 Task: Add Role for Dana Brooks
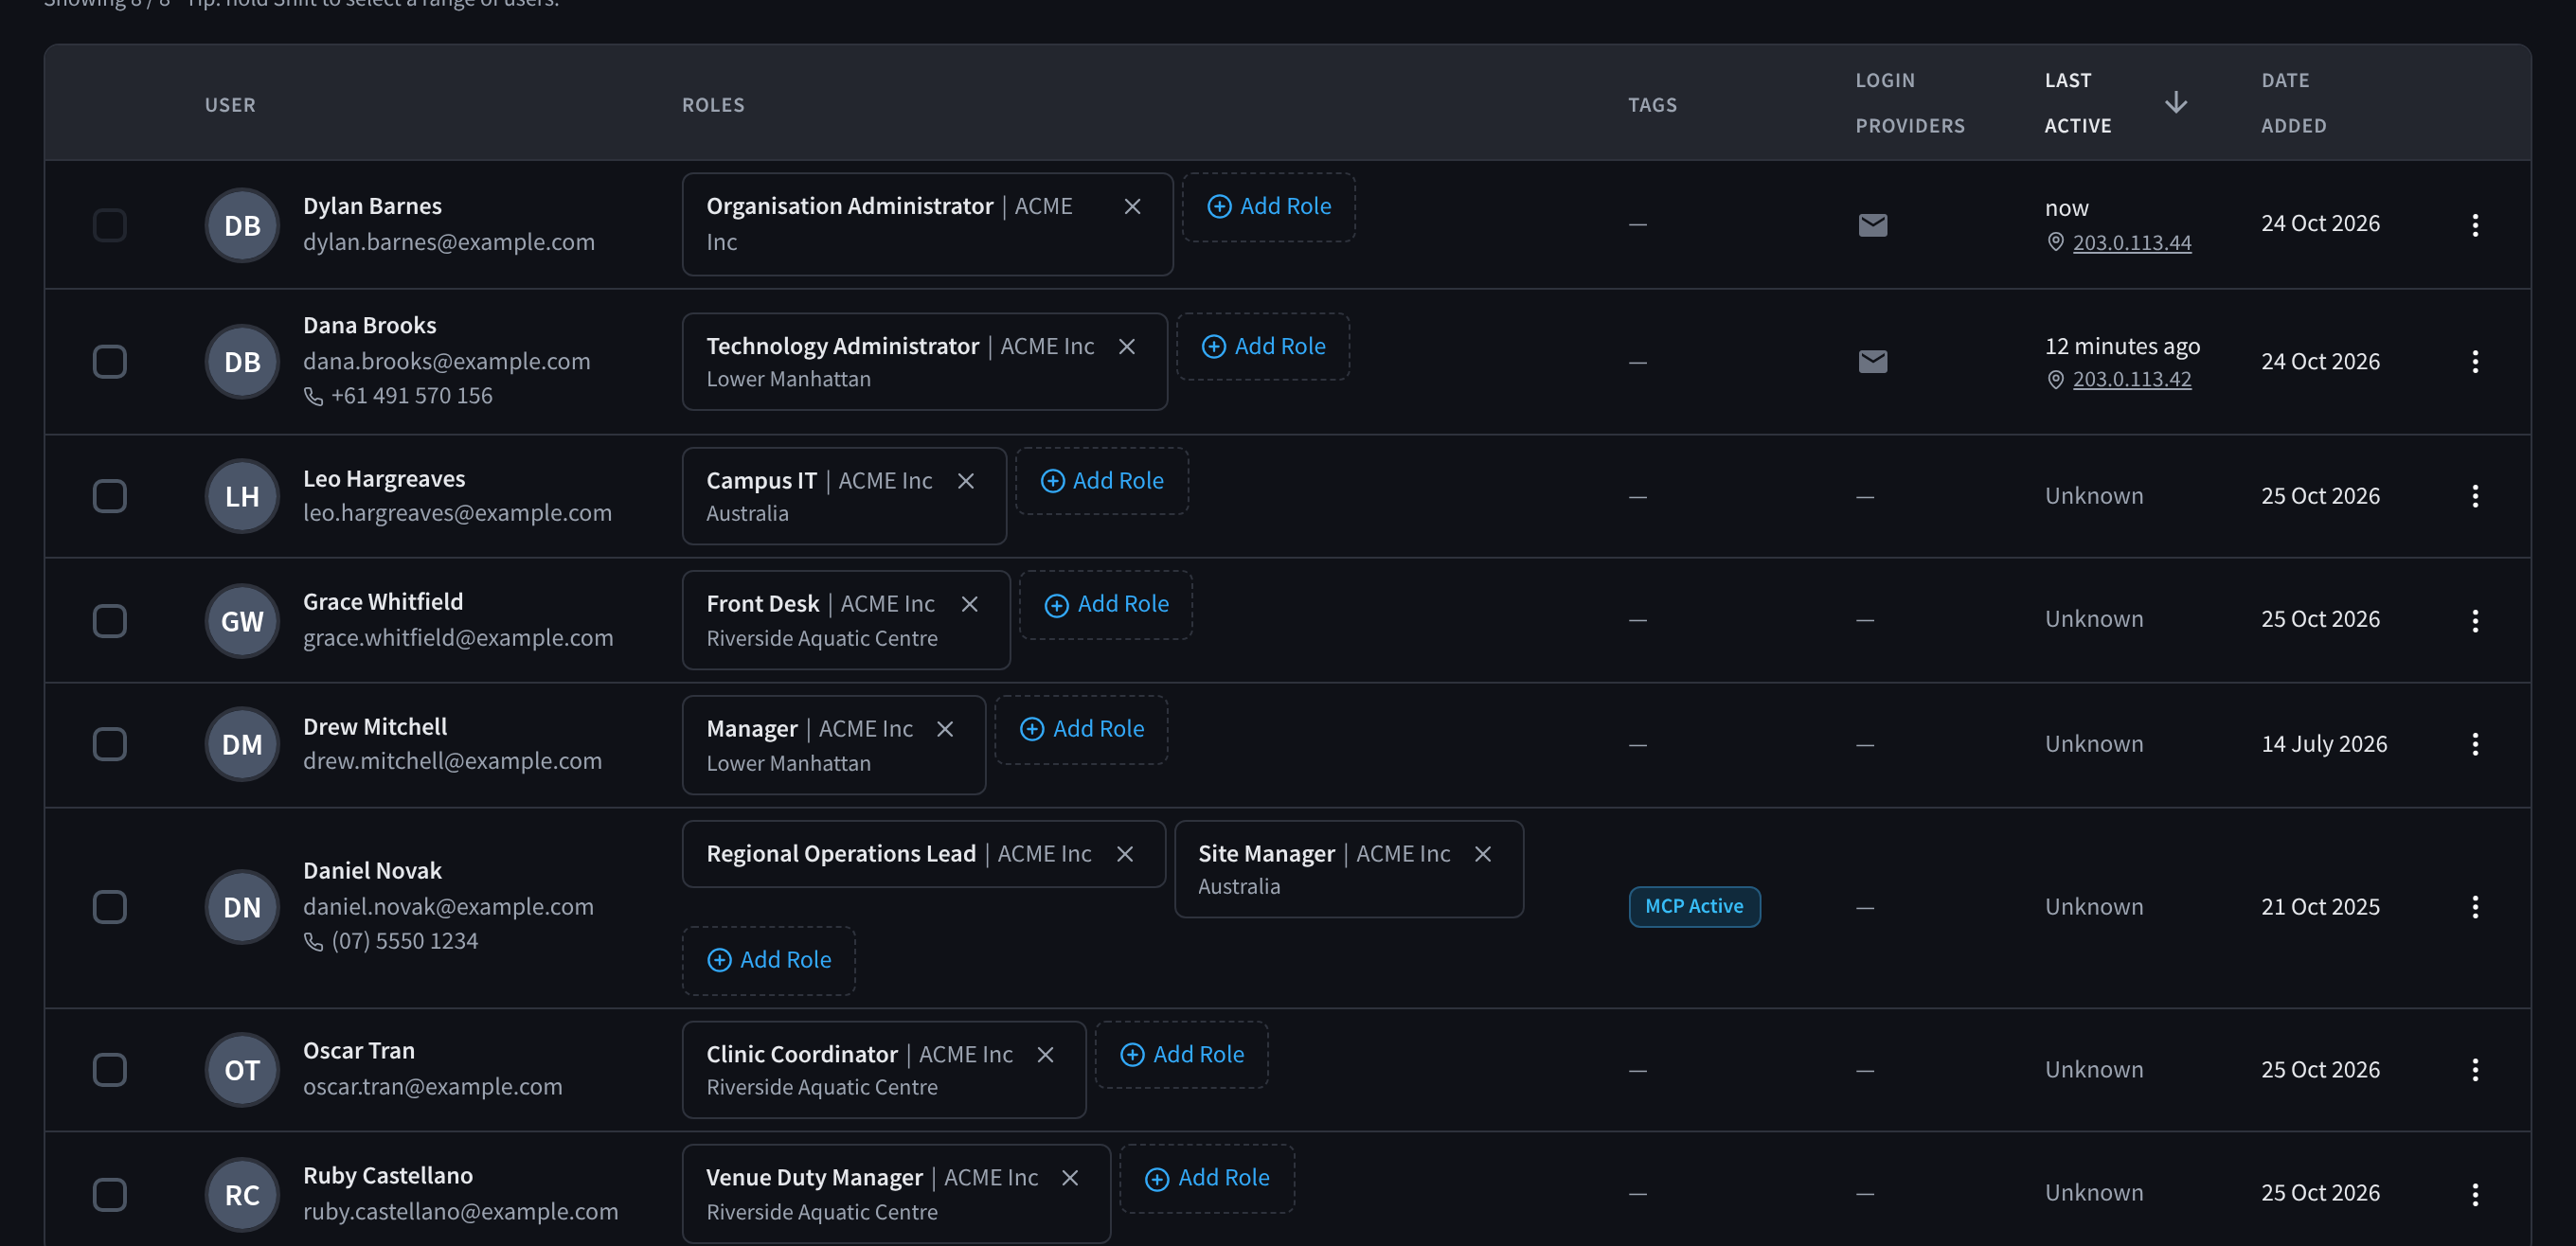pos(1263,347)
